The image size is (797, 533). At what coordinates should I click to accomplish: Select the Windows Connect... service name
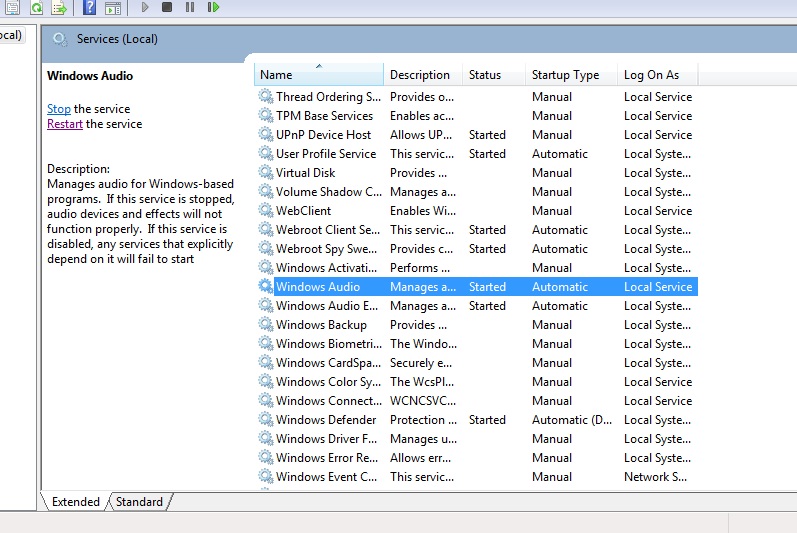click(x=329, y=401)
